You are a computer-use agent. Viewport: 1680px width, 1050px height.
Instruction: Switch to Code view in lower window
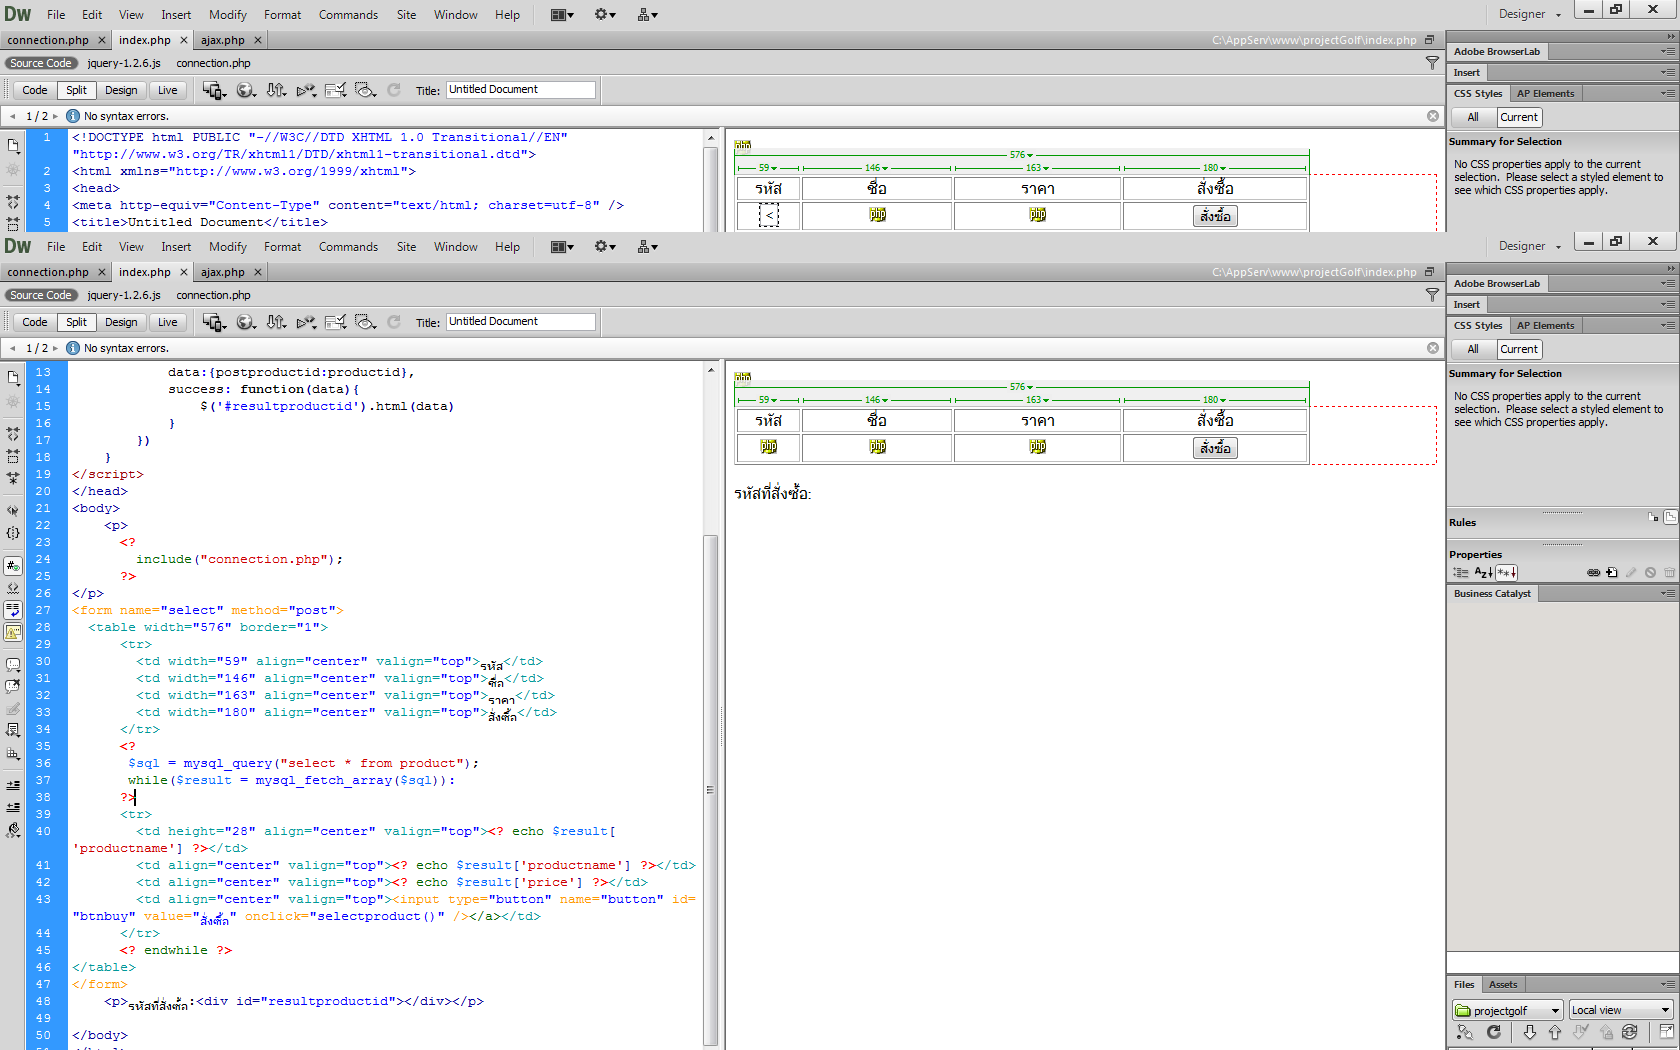(35, 322)
